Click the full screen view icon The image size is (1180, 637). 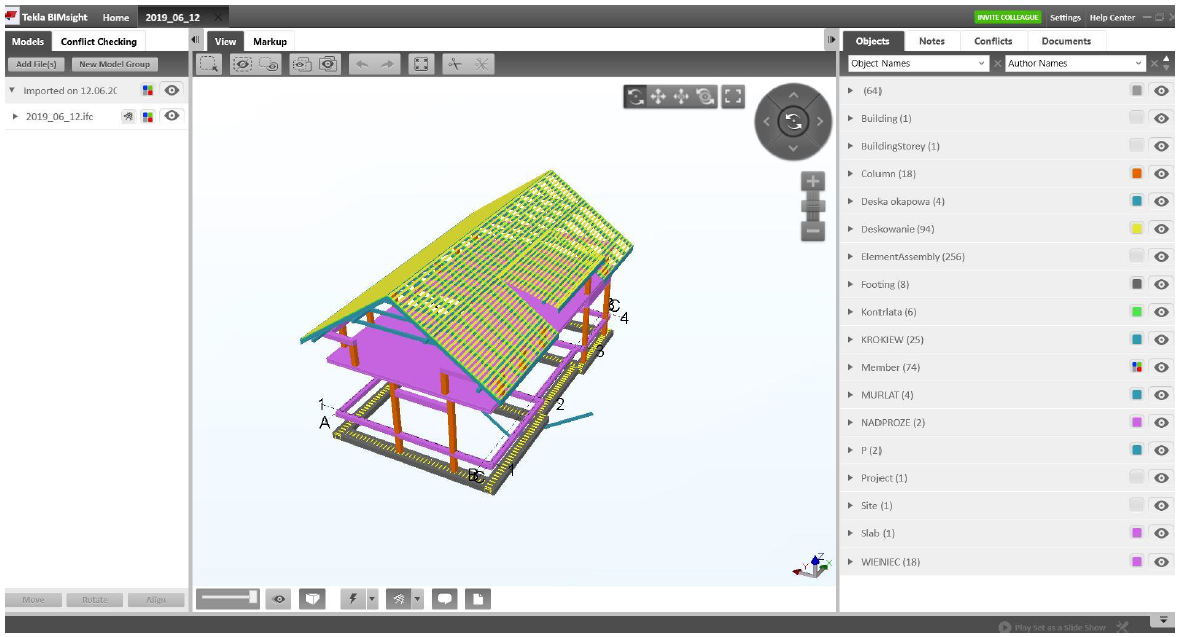(734, 96)
